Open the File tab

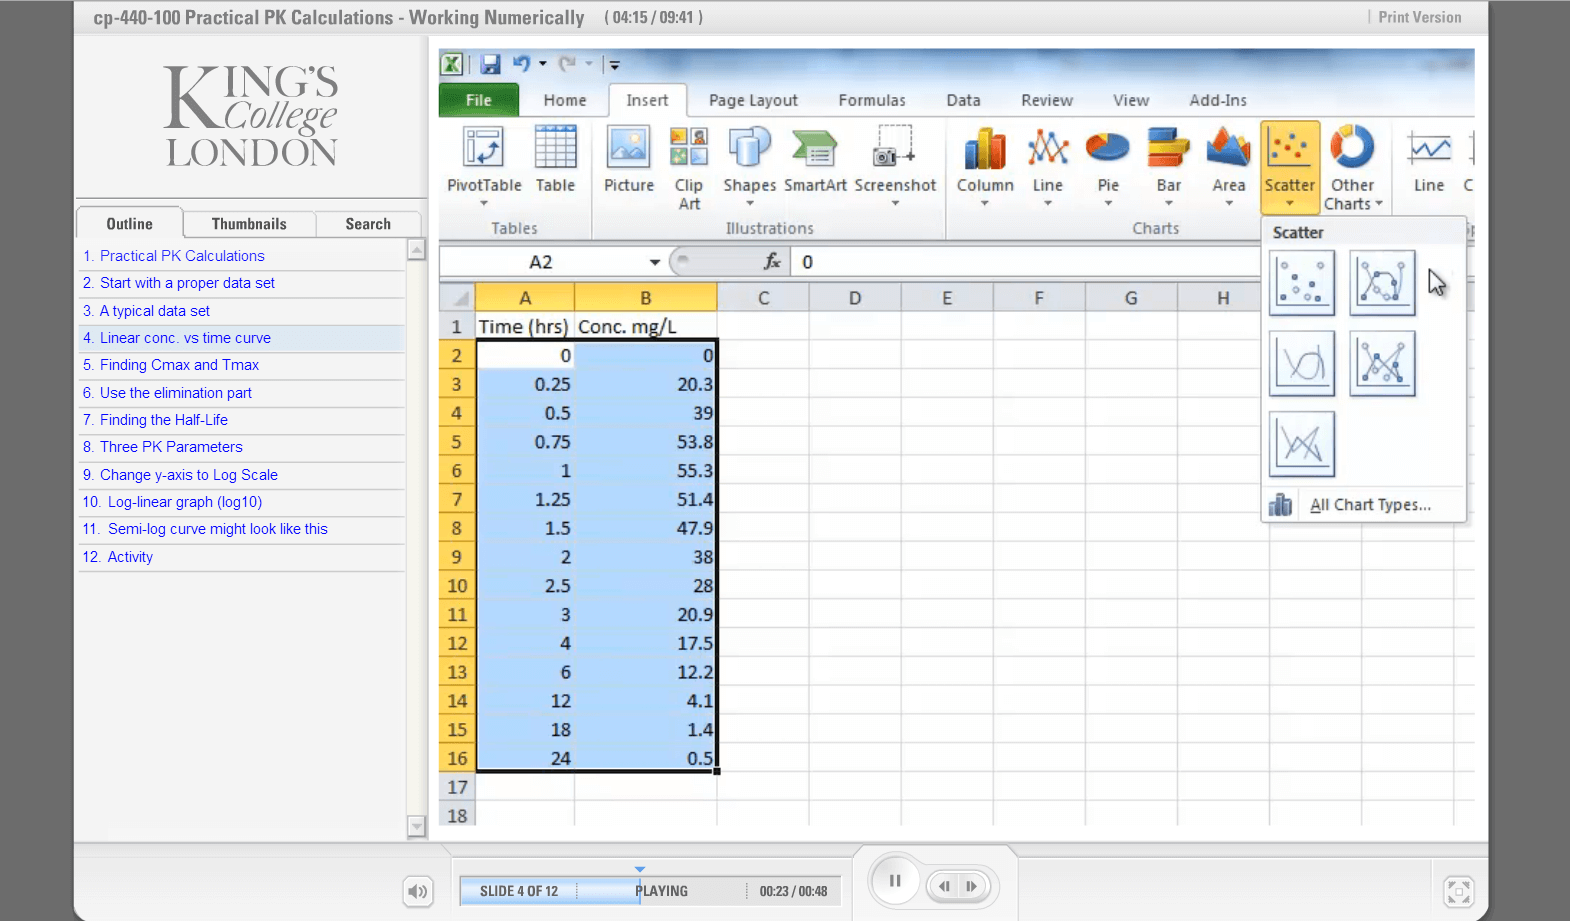[479, 100]
